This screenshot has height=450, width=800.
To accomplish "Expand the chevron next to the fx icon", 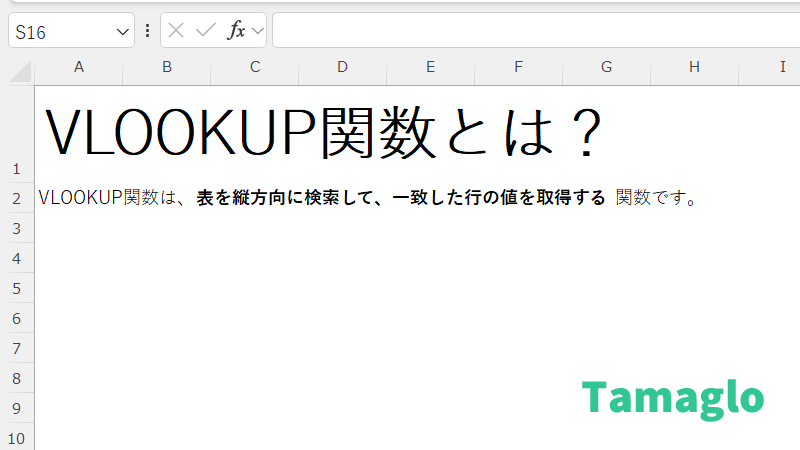I will 257,31.
